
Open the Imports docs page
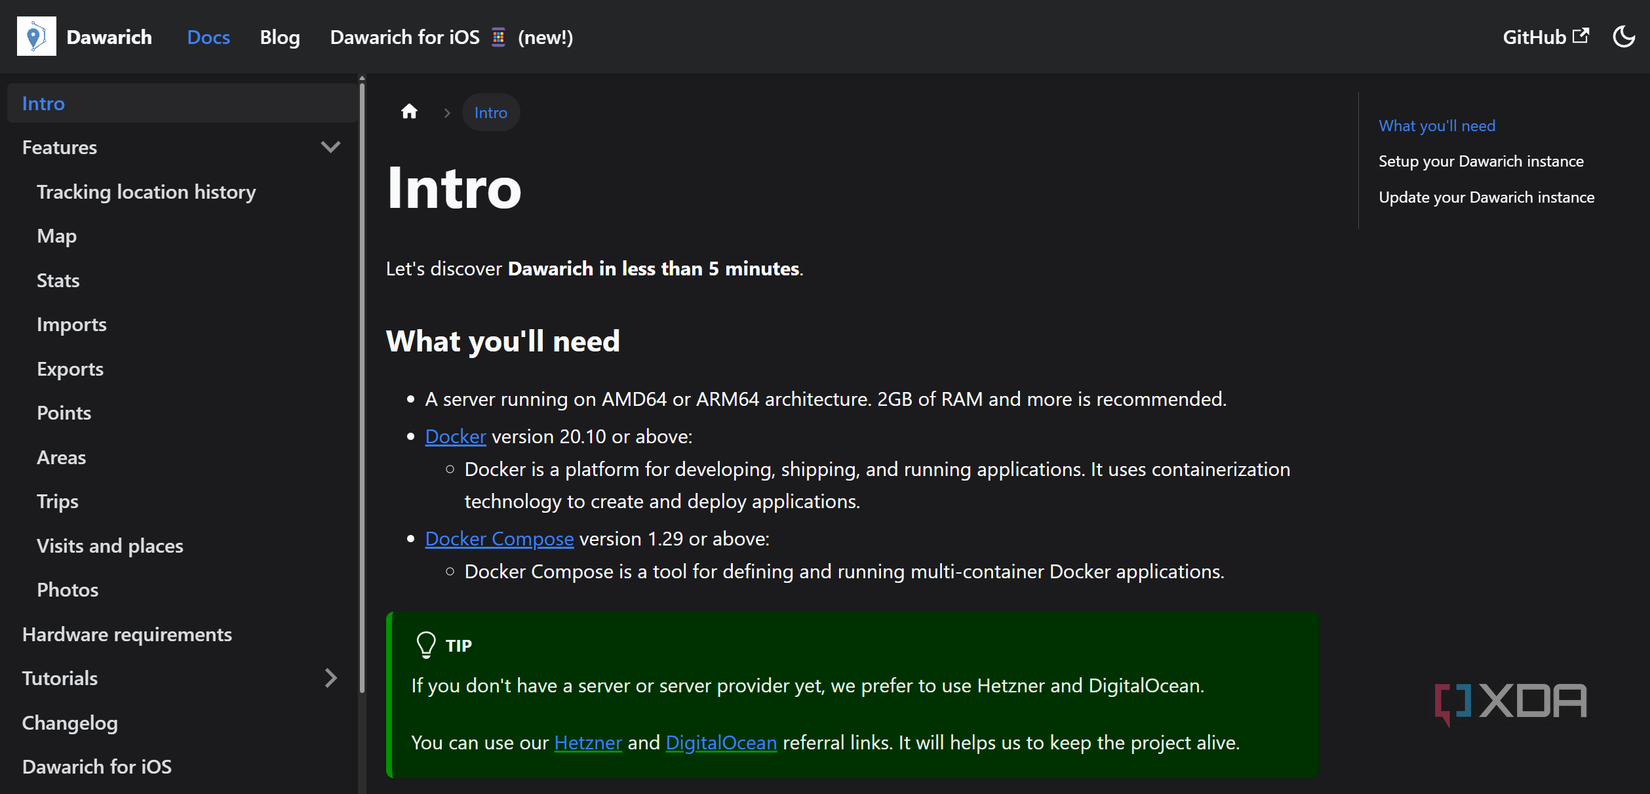tap(72, 325)
